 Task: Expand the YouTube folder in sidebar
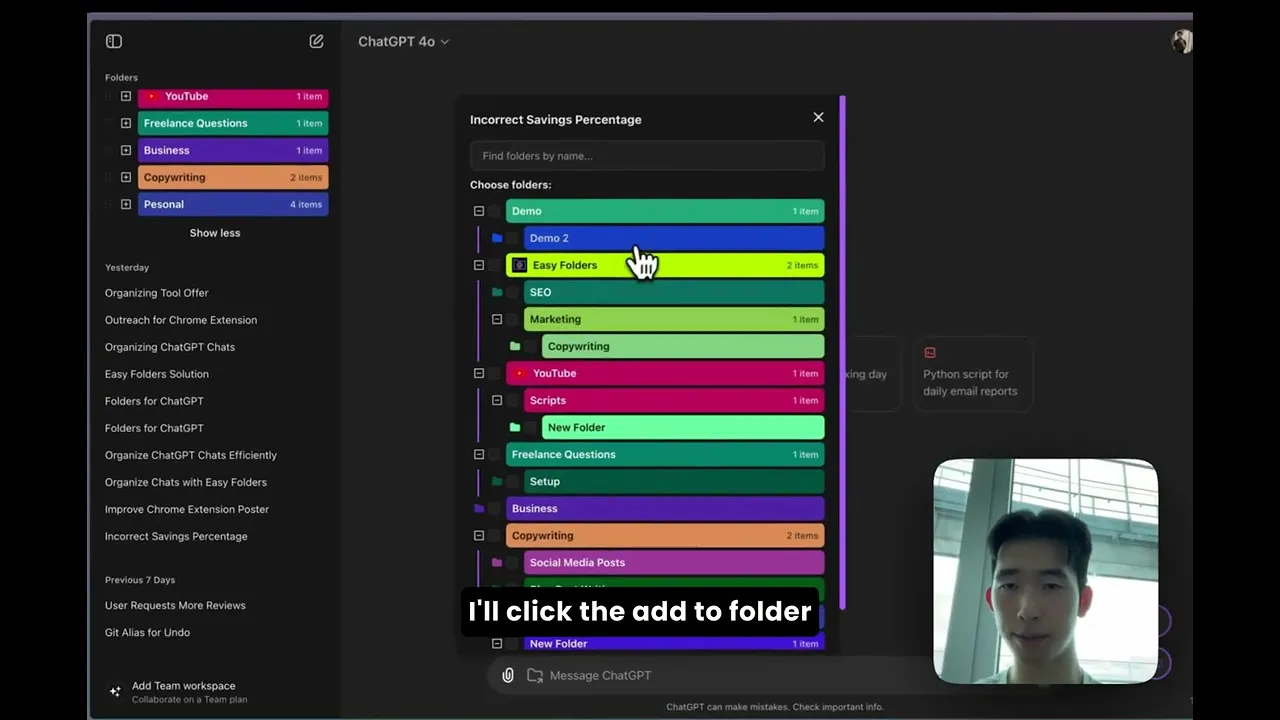126,96
